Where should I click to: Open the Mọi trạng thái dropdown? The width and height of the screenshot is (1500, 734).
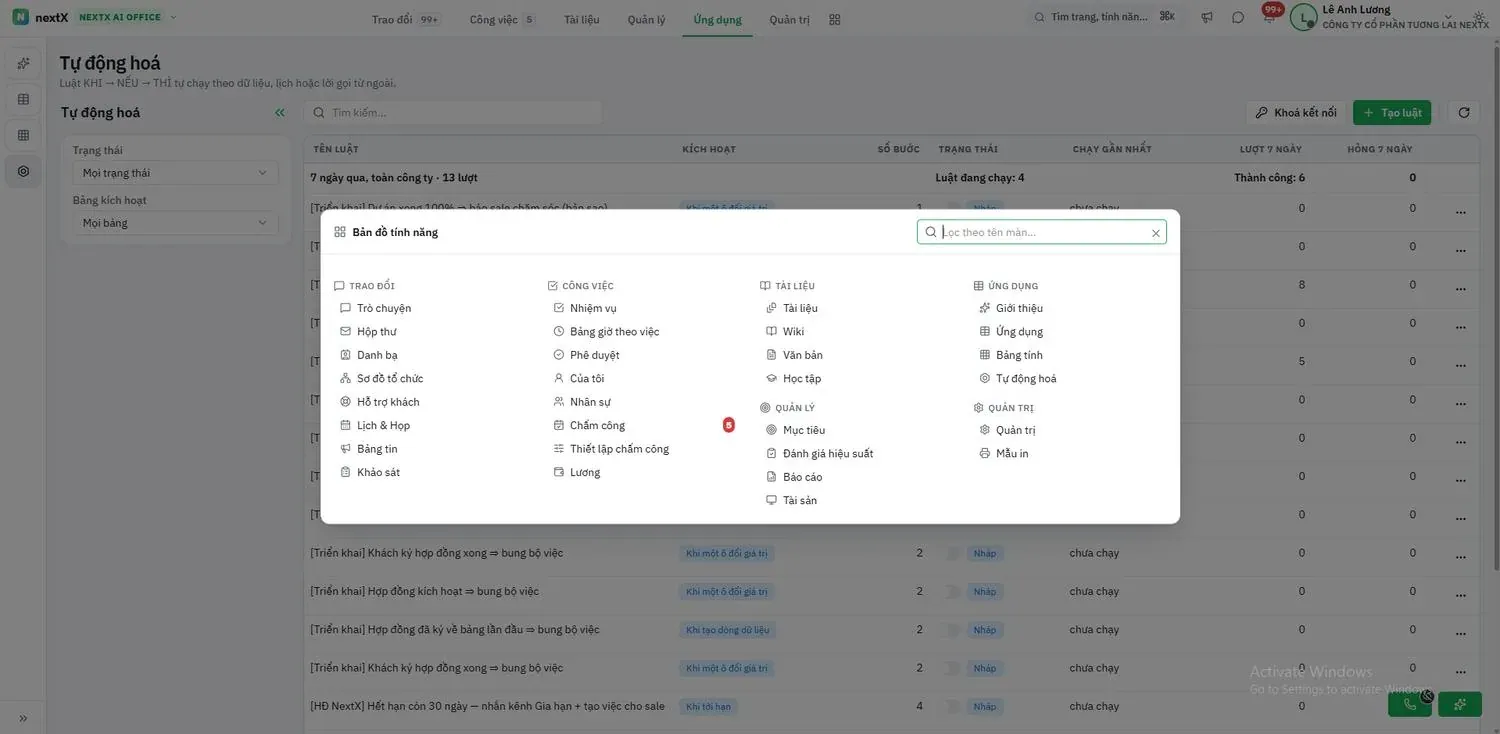click(175, 173)
